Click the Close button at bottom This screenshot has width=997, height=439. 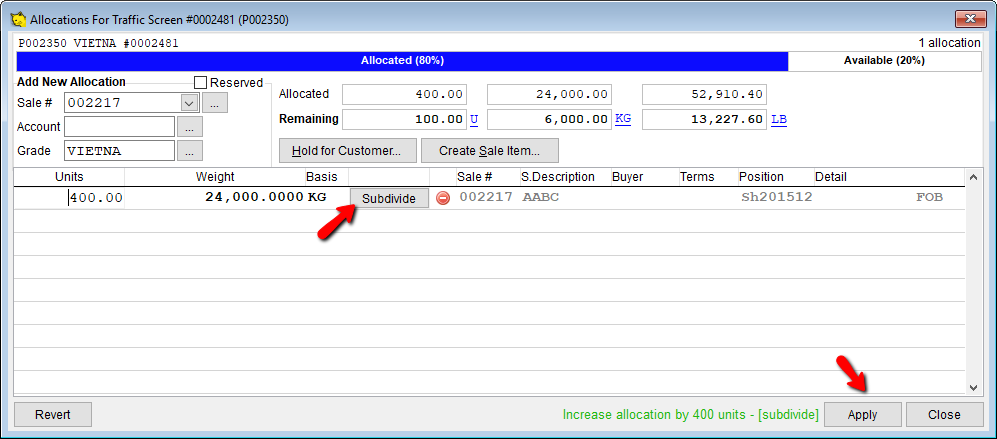pyautogui.click(x=944, y=415)
